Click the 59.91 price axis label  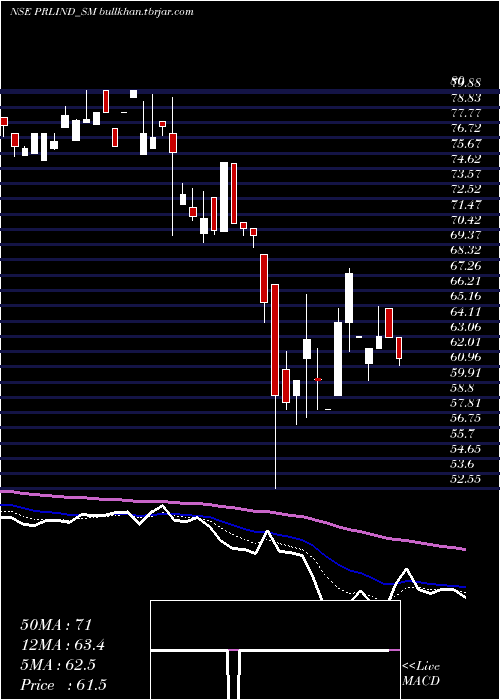(465, 372)
